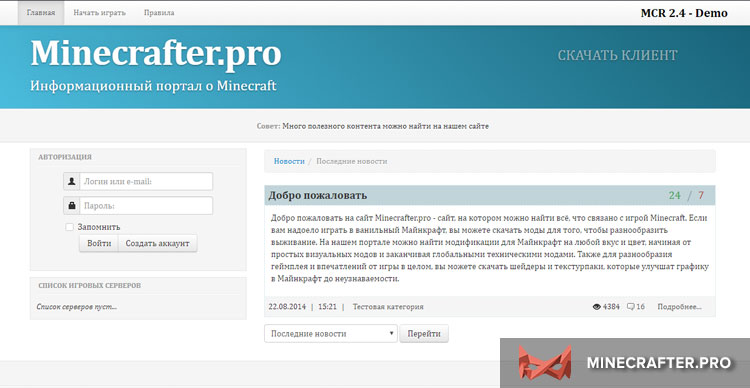Click the Тестовая категория link
This screenshot has height=388, width=750.
(x=388, y=307)
